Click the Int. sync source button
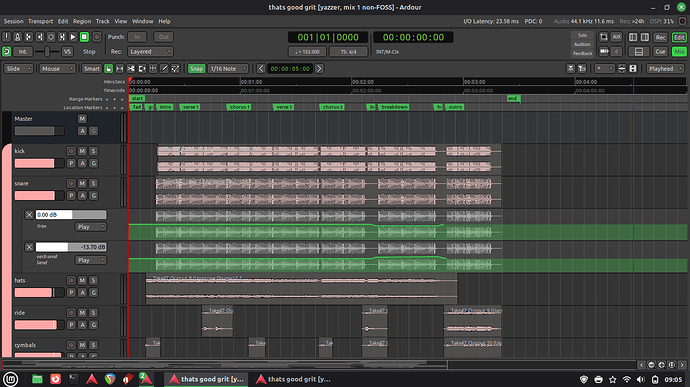This screenshot has height=387, width=690. point(22,52)
